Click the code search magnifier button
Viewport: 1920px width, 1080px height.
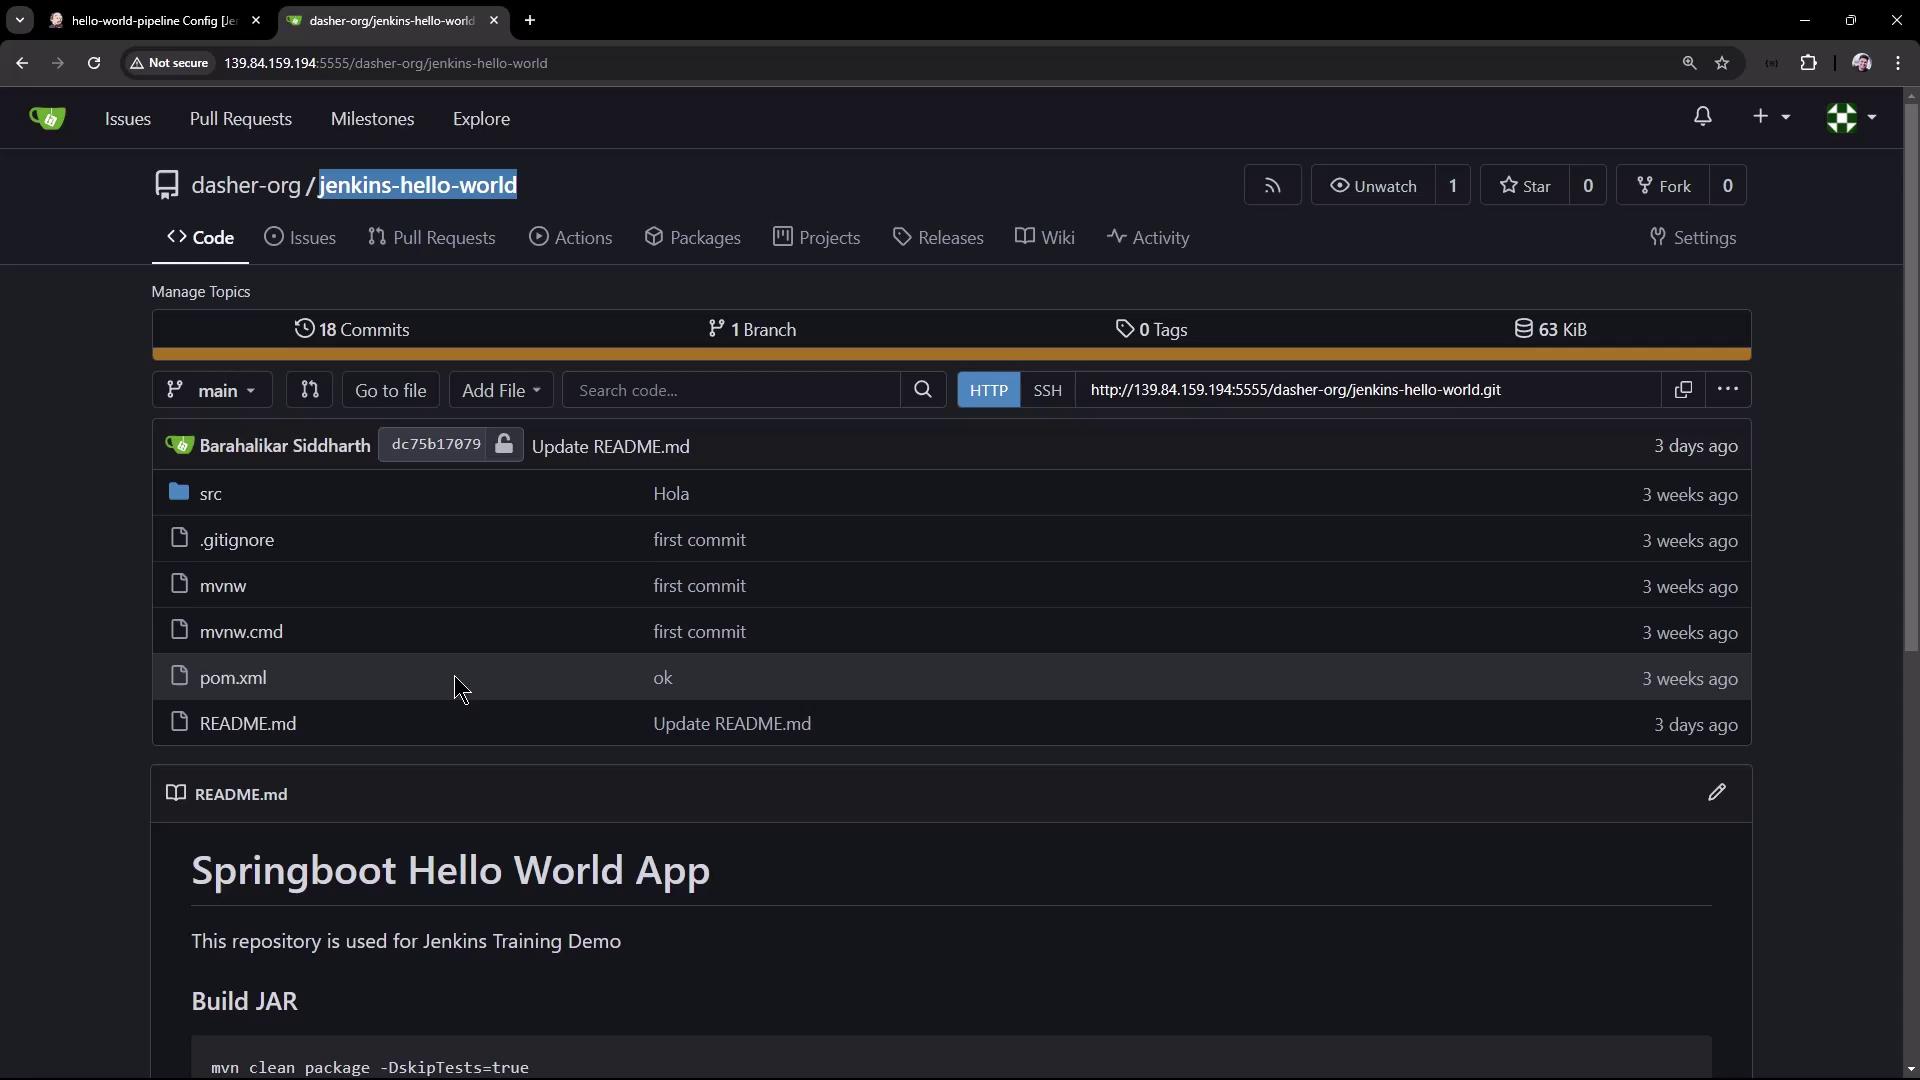[x=922, y=390]
